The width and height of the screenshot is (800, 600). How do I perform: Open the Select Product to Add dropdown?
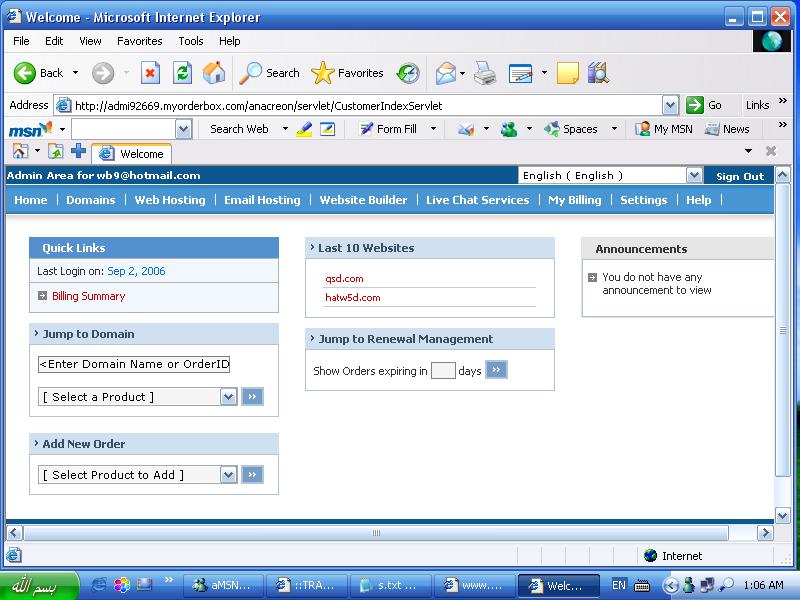pyautogui.click(x=228, y=475)
